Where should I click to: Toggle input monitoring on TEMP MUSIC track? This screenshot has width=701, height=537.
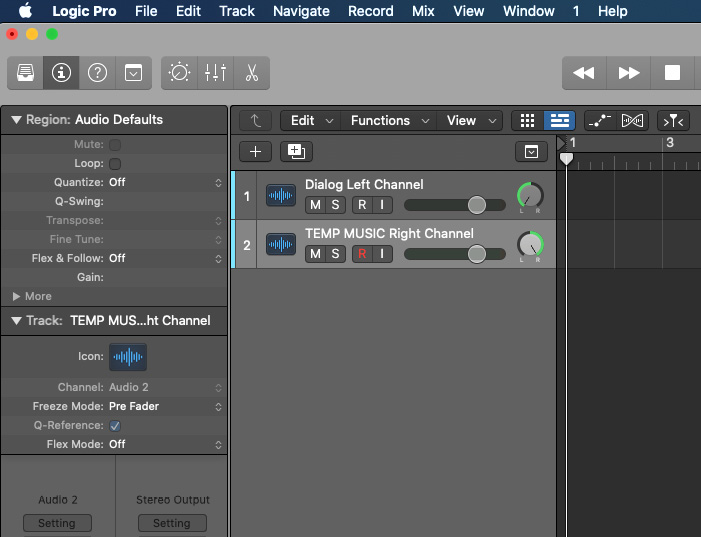pyautogui.click(x=382, y=254)
